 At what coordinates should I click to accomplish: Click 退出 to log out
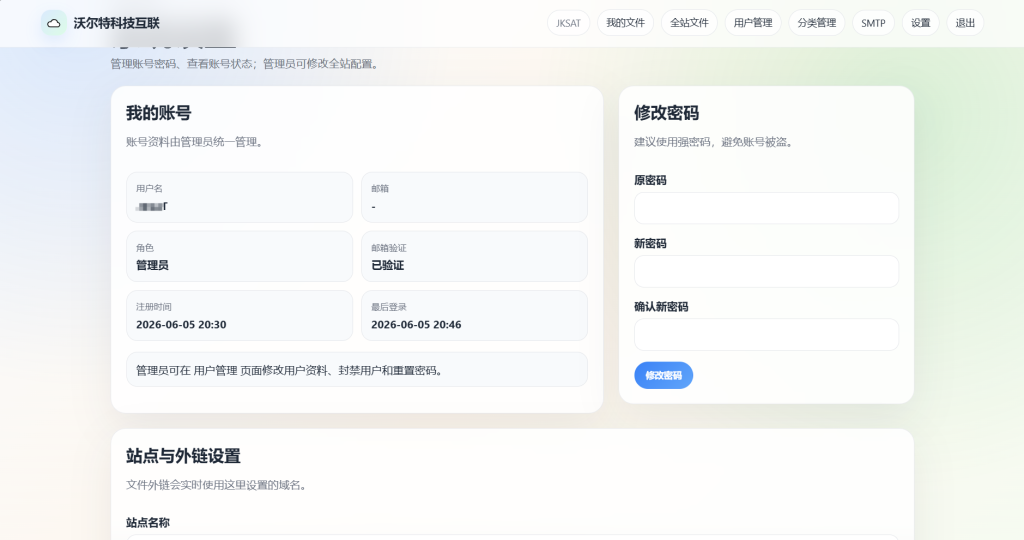pyautogui.click(x=965, y=23)
